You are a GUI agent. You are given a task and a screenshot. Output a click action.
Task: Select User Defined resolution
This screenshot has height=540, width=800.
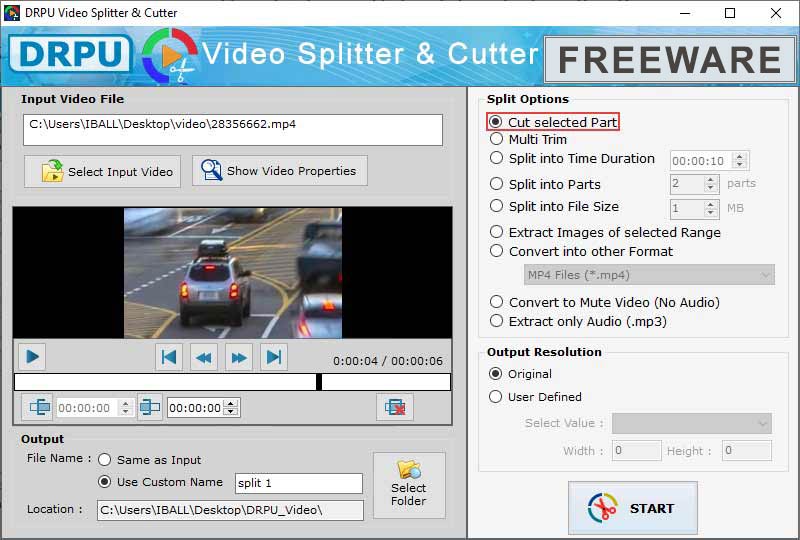pos(535,397)
